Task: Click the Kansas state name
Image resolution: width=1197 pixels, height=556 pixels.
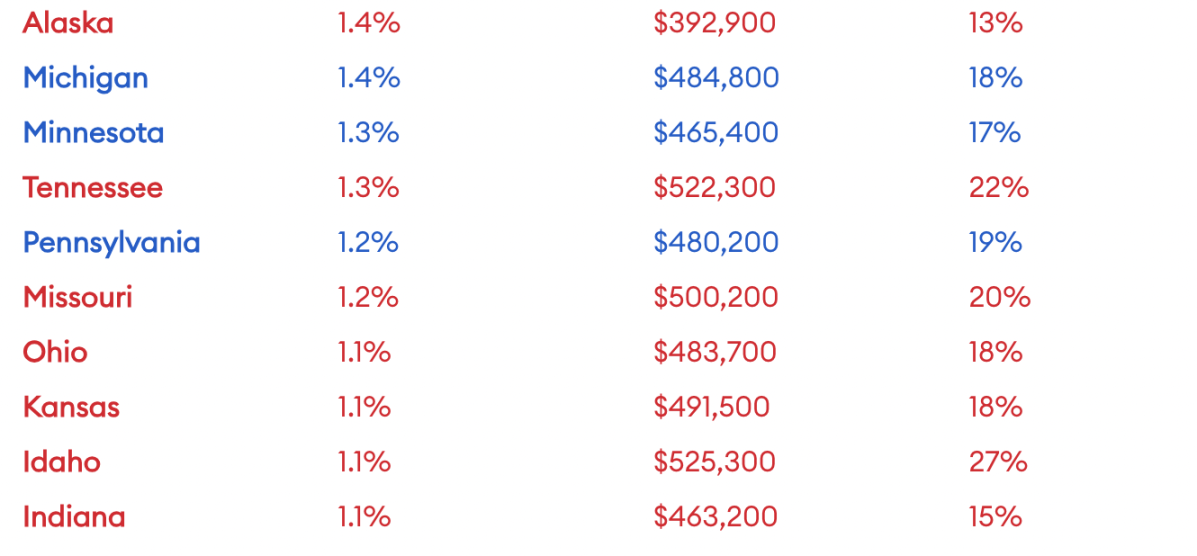Action: (71, 407)
